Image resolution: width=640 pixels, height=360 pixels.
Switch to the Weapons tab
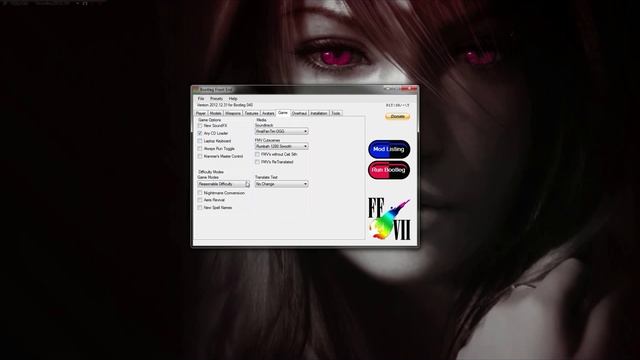pos(233,113)
